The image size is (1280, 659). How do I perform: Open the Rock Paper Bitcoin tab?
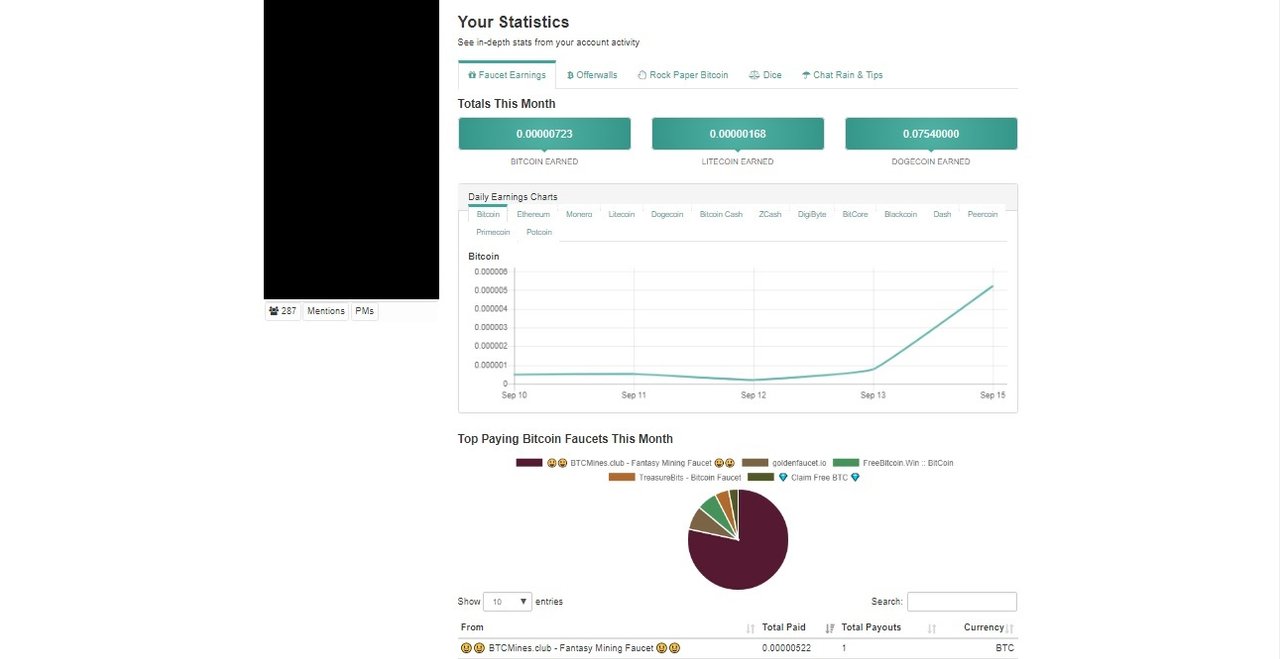pos(683,75)
